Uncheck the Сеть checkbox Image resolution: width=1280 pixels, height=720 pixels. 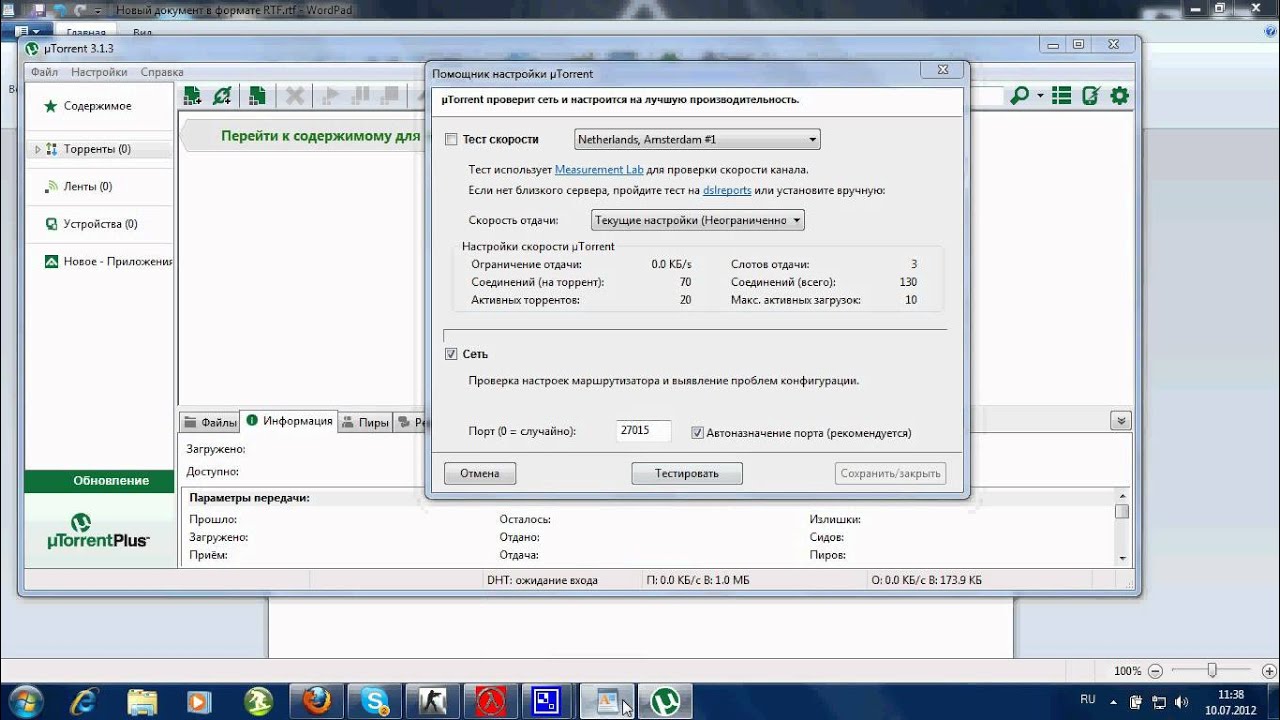pyautogui.click(x=451, y=354)
